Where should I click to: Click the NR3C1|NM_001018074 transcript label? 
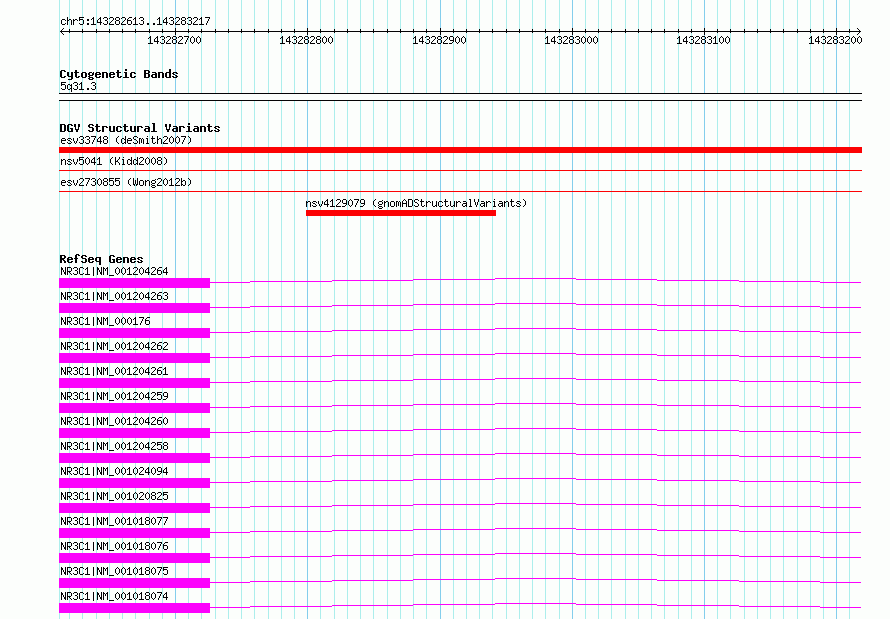pos(114,596)
